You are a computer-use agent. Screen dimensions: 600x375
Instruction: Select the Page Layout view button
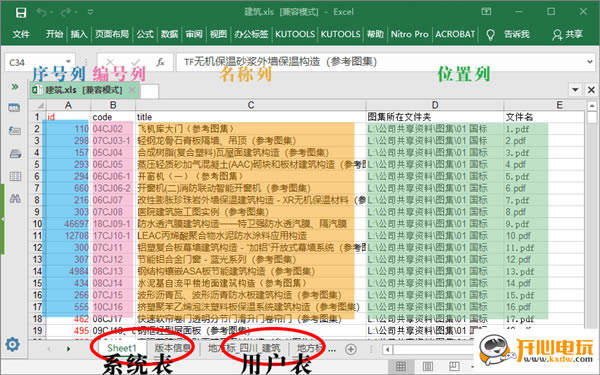pyautogui.click(x=427, y=366)
